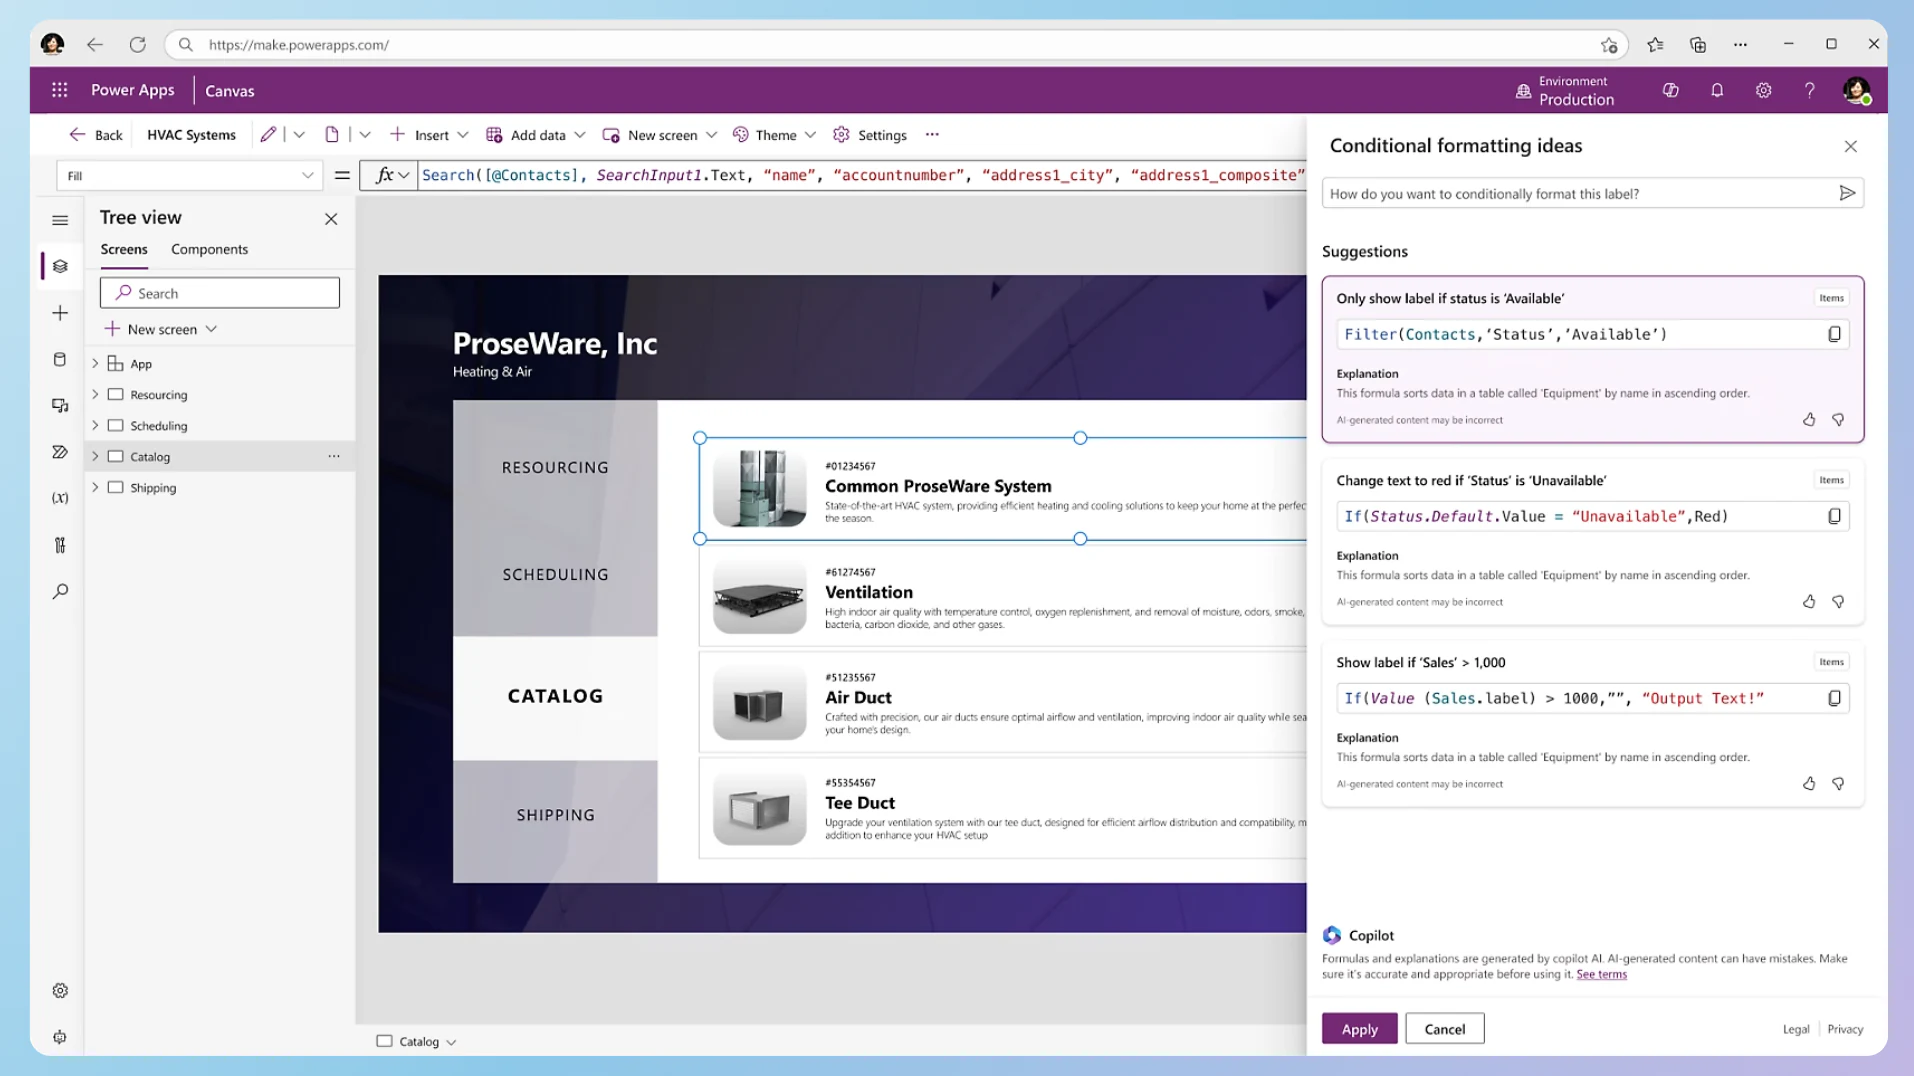
Task: Thumbs up the 'Available' suggestion
Action: tap(1809, 420)
